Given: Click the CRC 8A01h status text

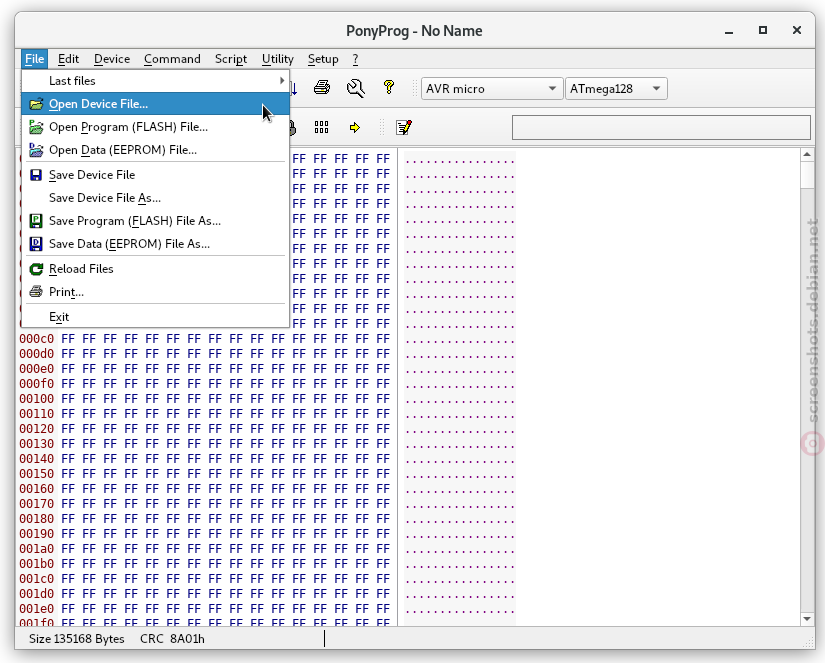Looking at the screenshot, I should coord(173,639).
